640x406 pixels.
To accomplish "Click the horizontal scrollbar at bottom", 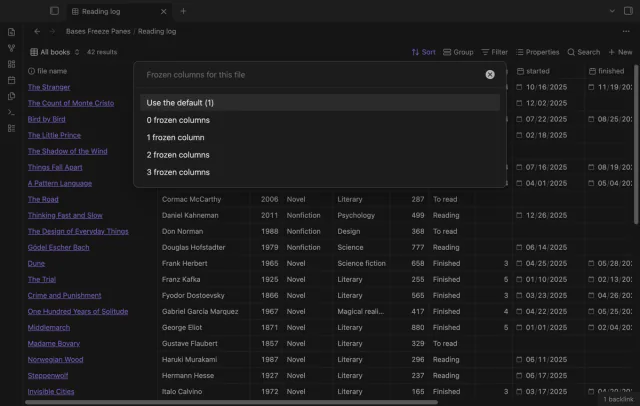I will [x=231, y=402].
